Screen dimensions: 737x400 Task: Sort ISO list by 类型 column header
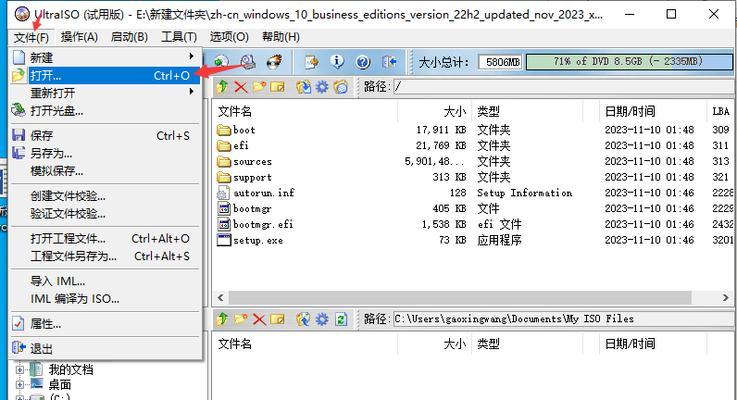[526, 111]
